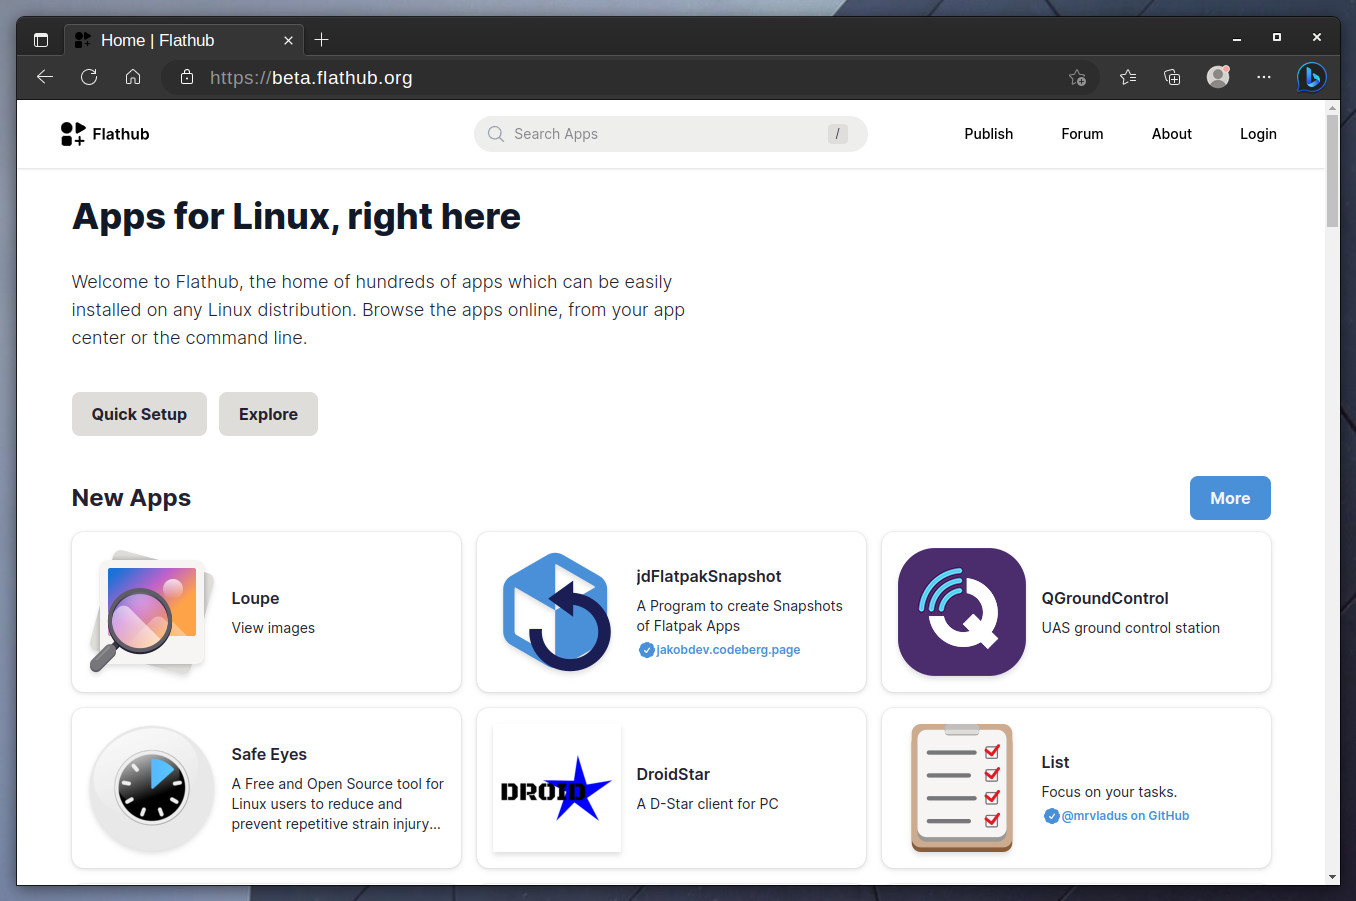Open the List clipboard icon
Viewport: 1356px width, 901px height.
click(x=962, y=788)
